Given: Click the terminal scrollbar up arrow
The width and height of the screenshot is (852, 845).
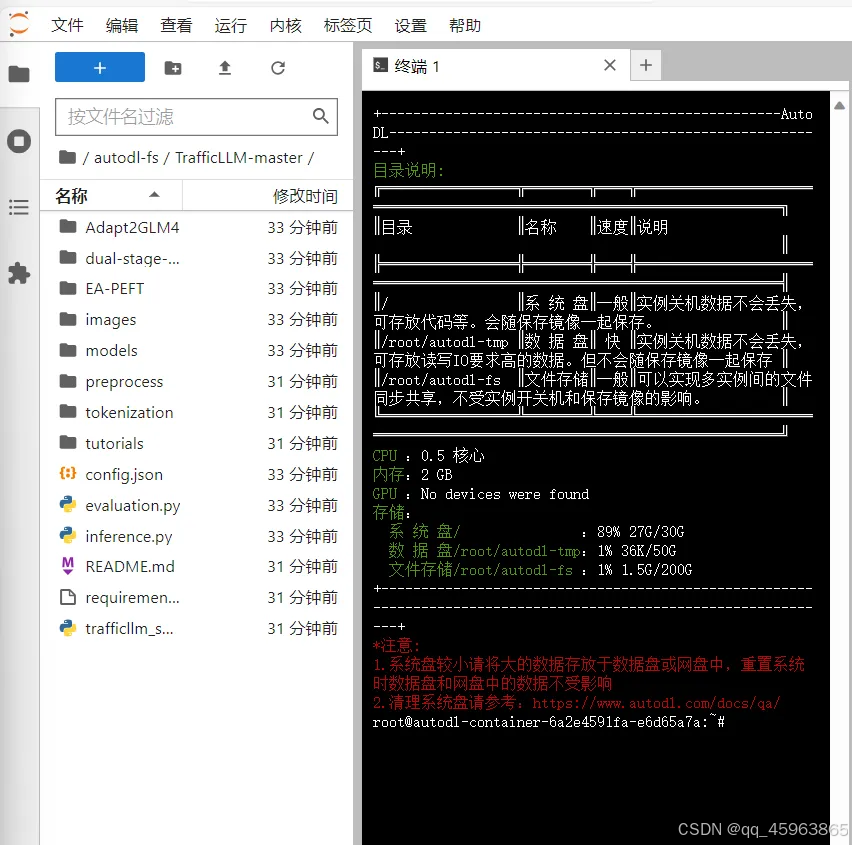Looking at the screenshot, I should (x=840, y=105).
